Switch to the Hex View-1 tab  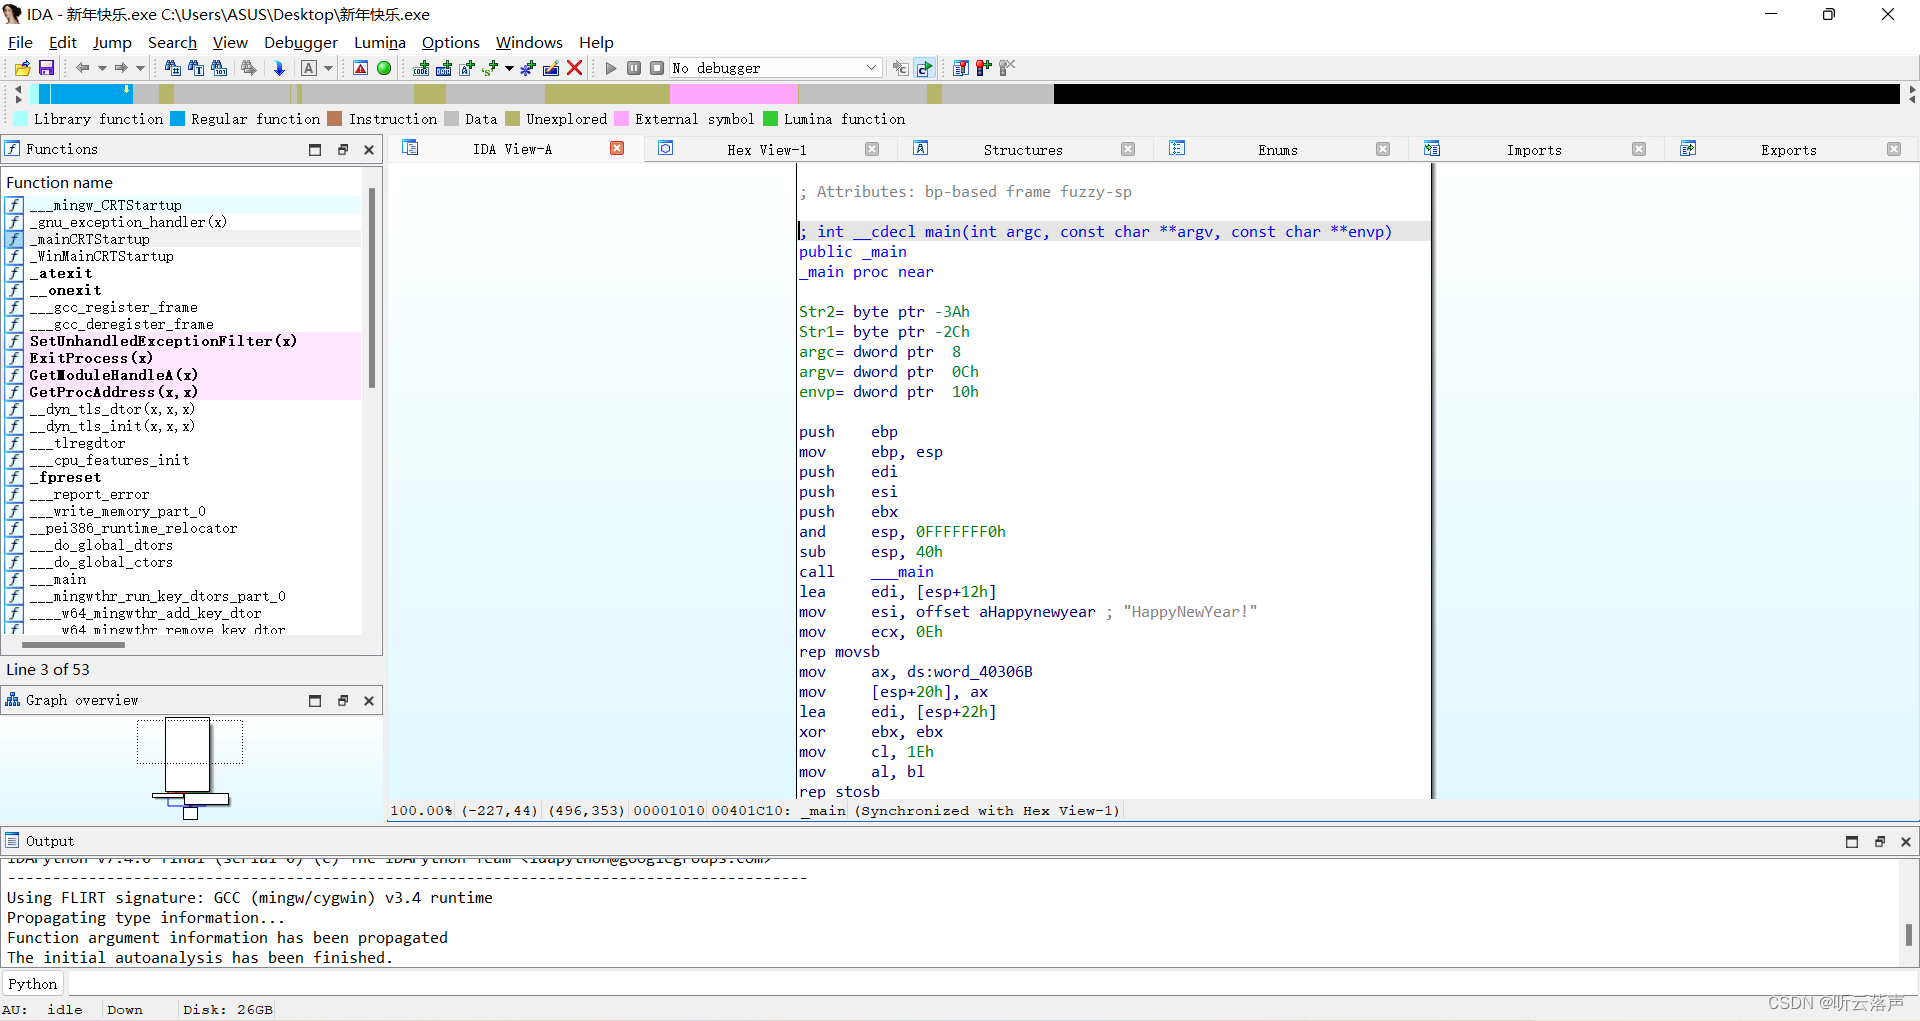point(766,149)
